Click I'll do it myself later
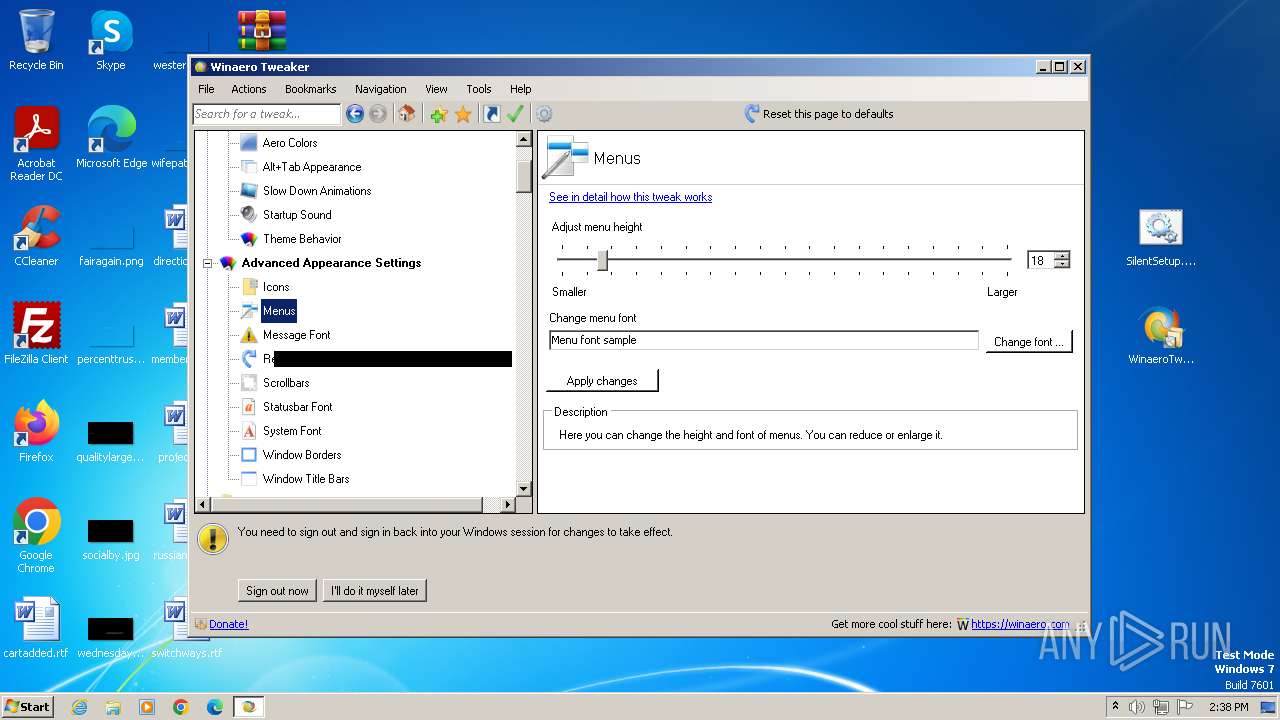Image resolution: width=1280 pixels, height=720 pixels. (375, 591)
